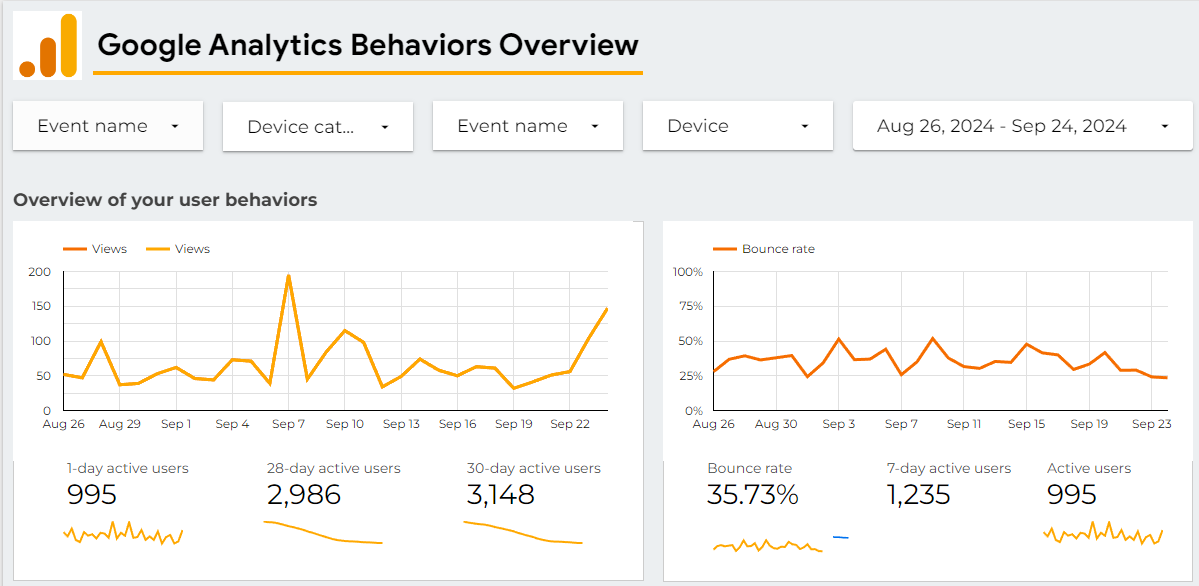This screenshot has width=1199, height=586.
Task: Toggle the light orange Views legend item
Action: [x=177, y=249]
